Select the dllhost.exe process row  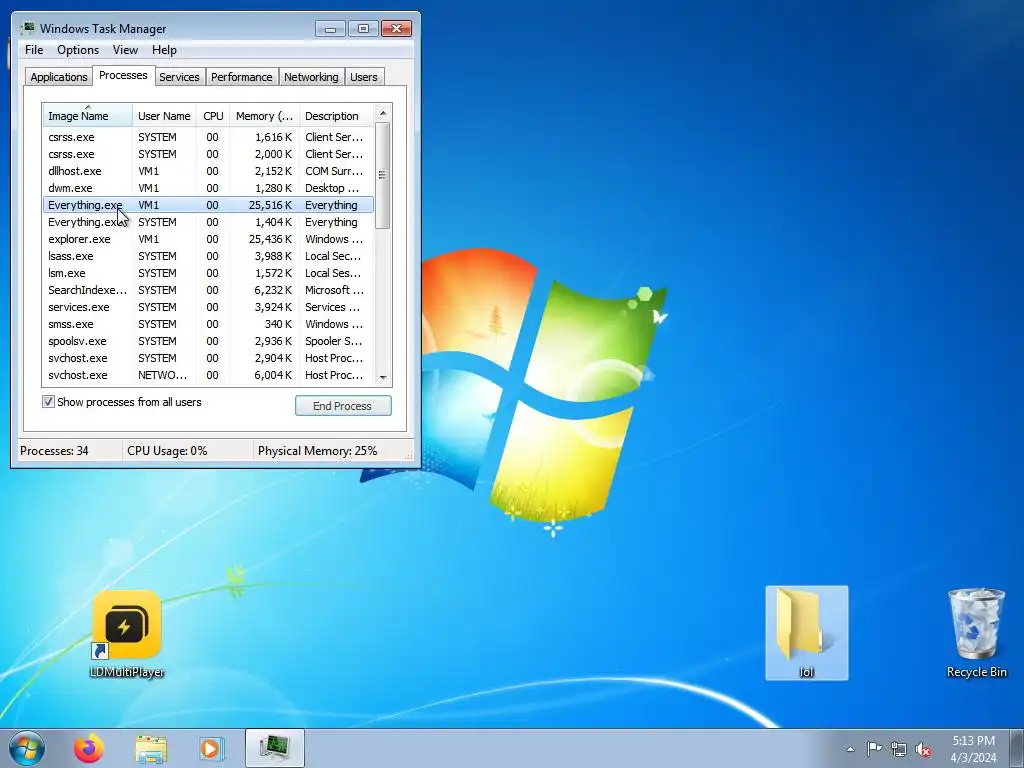208,171
